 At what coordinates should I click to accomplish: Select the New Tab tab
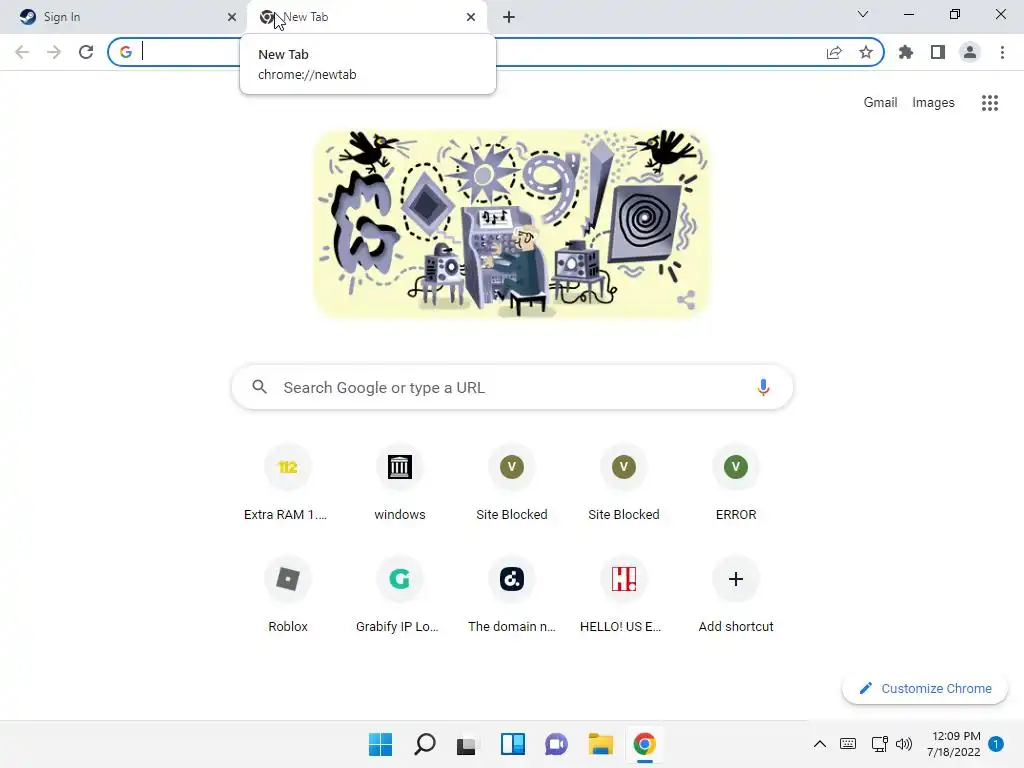366,17
